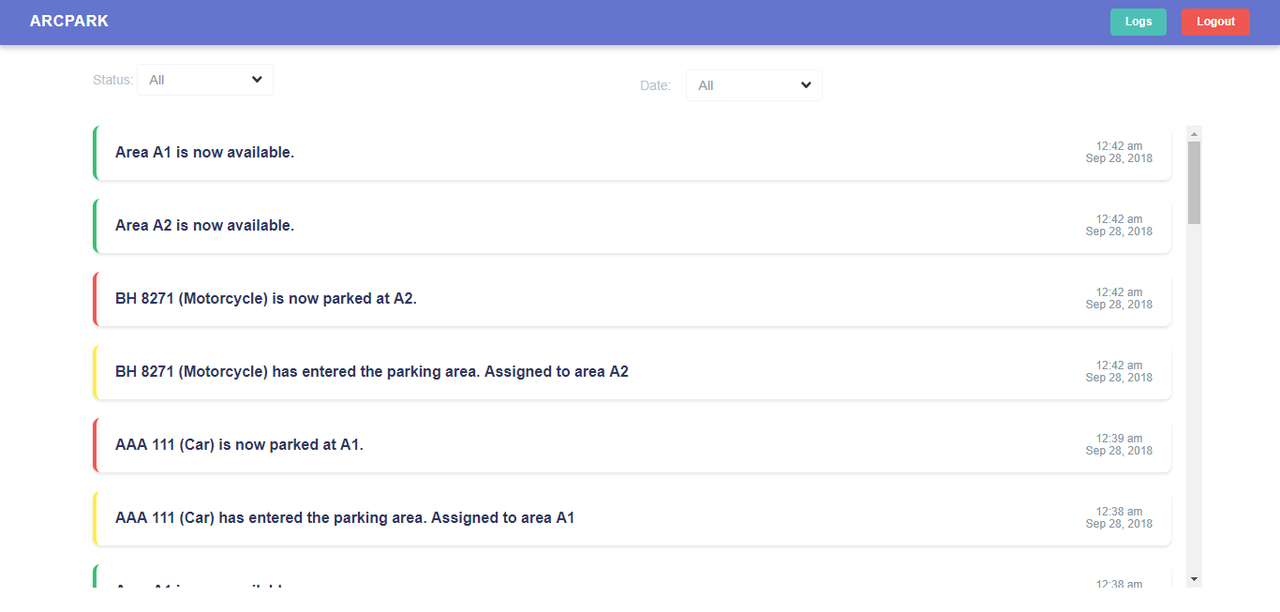This screenshot has width=1280, height=612.
Task: Select 'AAA 111 (Car) is now parked at A1.'
Action: click(x=632, y=445)
